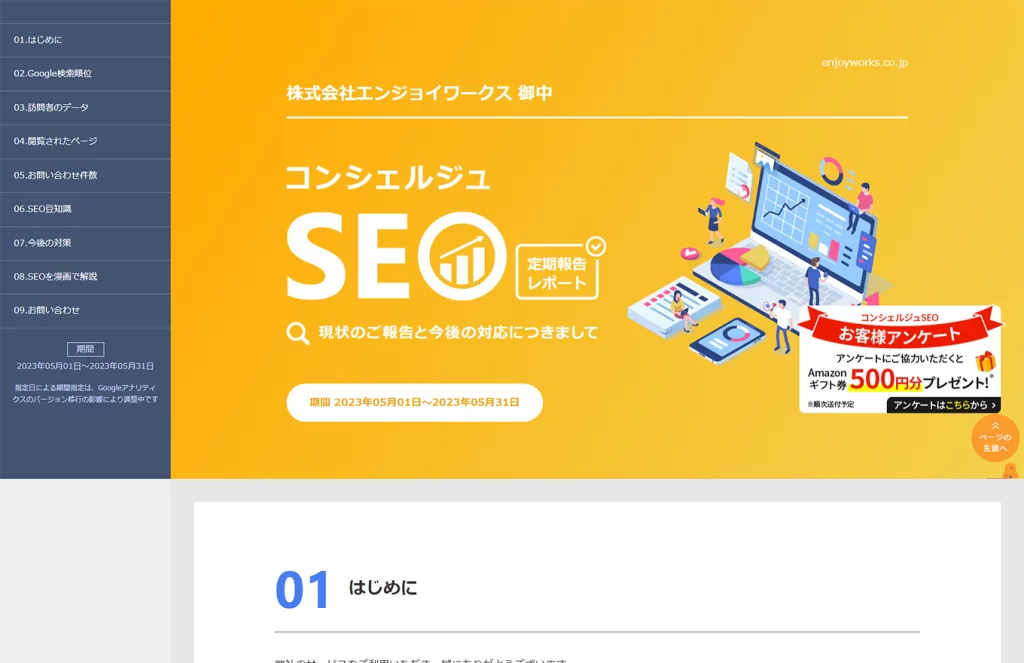Click the magnifying glass search icon
1024x663 pixels.
pos(295,333)
